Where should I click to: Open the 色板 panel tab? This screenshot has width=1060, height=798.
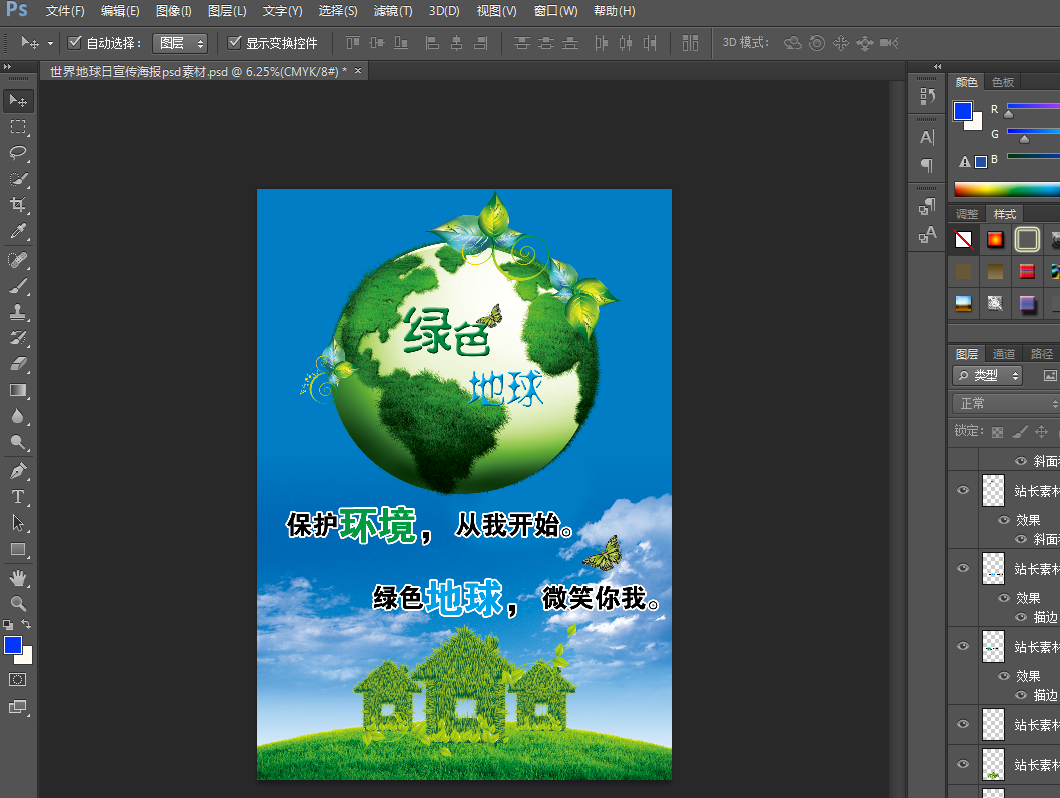1003,82
